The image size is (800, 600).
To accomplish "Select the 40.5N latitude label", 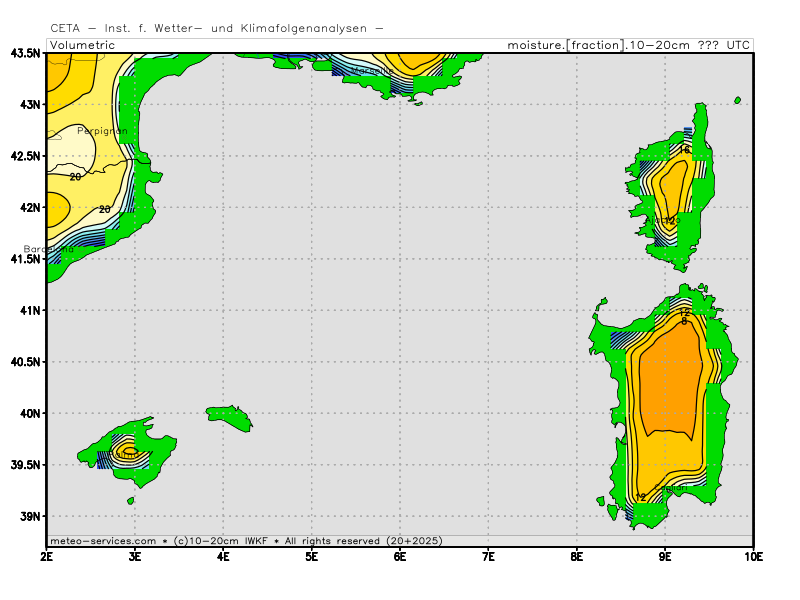I will pyautogui.click(x=25, y=362).
